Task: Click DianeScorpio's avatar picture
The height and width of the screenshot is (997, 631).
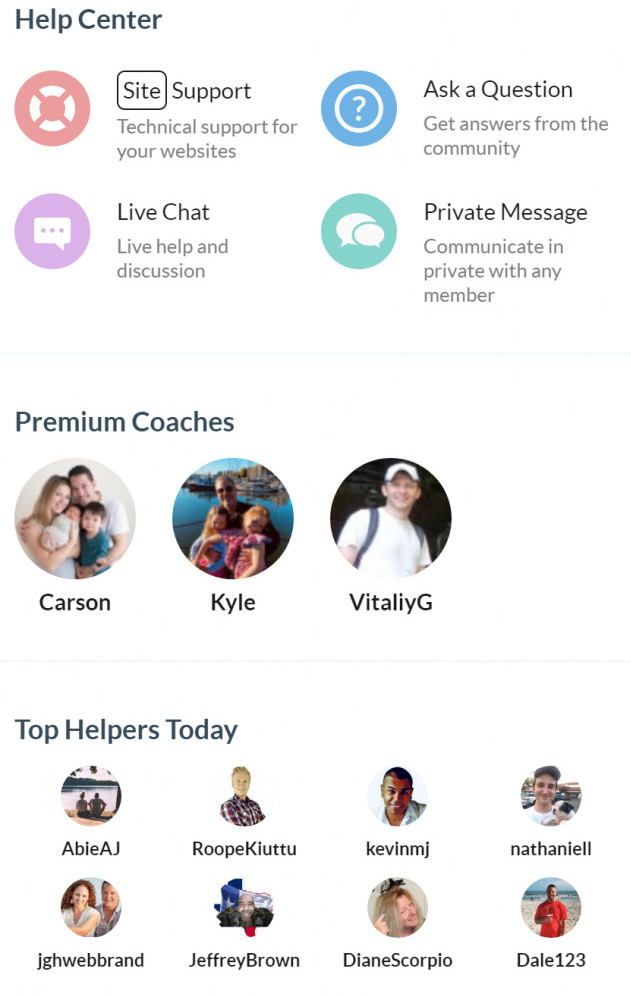Action: click(398, 907)
